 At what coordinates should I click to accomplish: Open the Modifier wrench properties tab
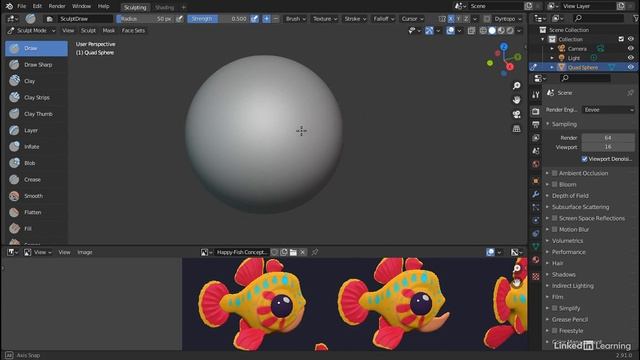[536, 194]
